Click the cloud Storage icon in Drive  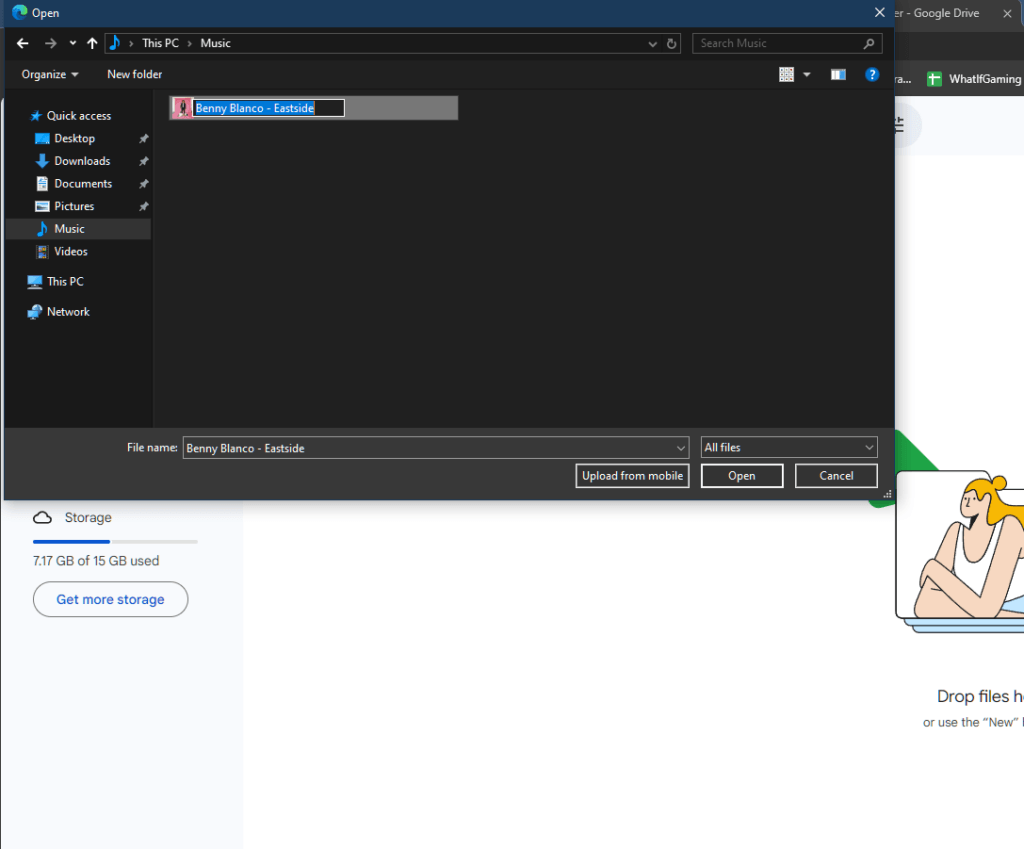(42, 517)
